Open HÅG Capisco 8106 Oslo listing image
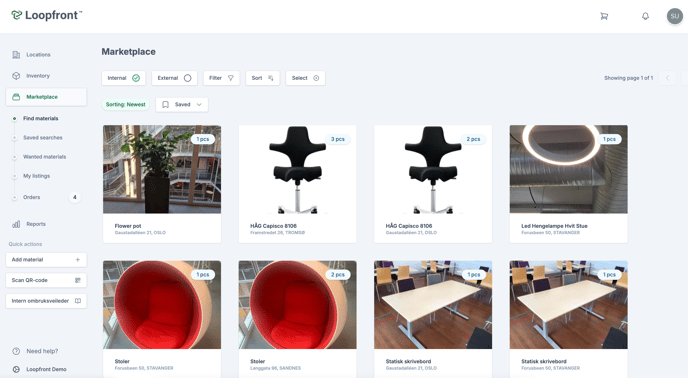The width and height of the screenshot is (688, 378). (433, 169)
